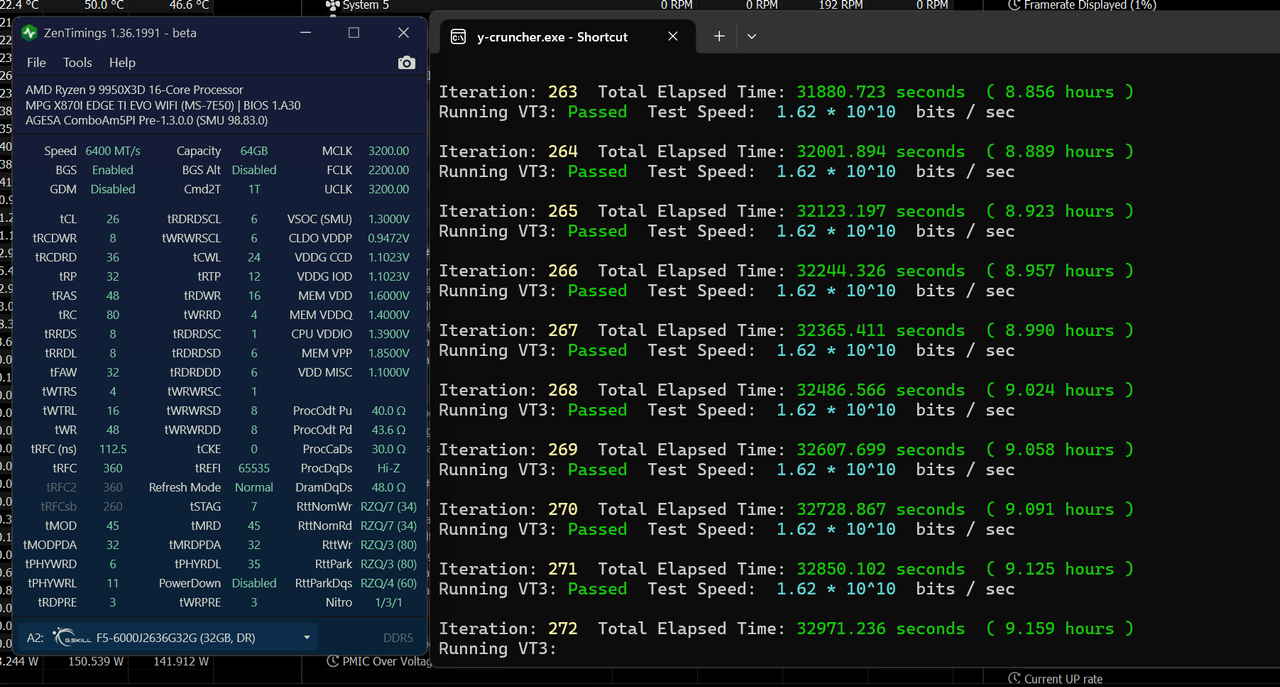Click the tREFI value 65535
This screenshot has height=687, width=1280.
(x=254, y=468)
